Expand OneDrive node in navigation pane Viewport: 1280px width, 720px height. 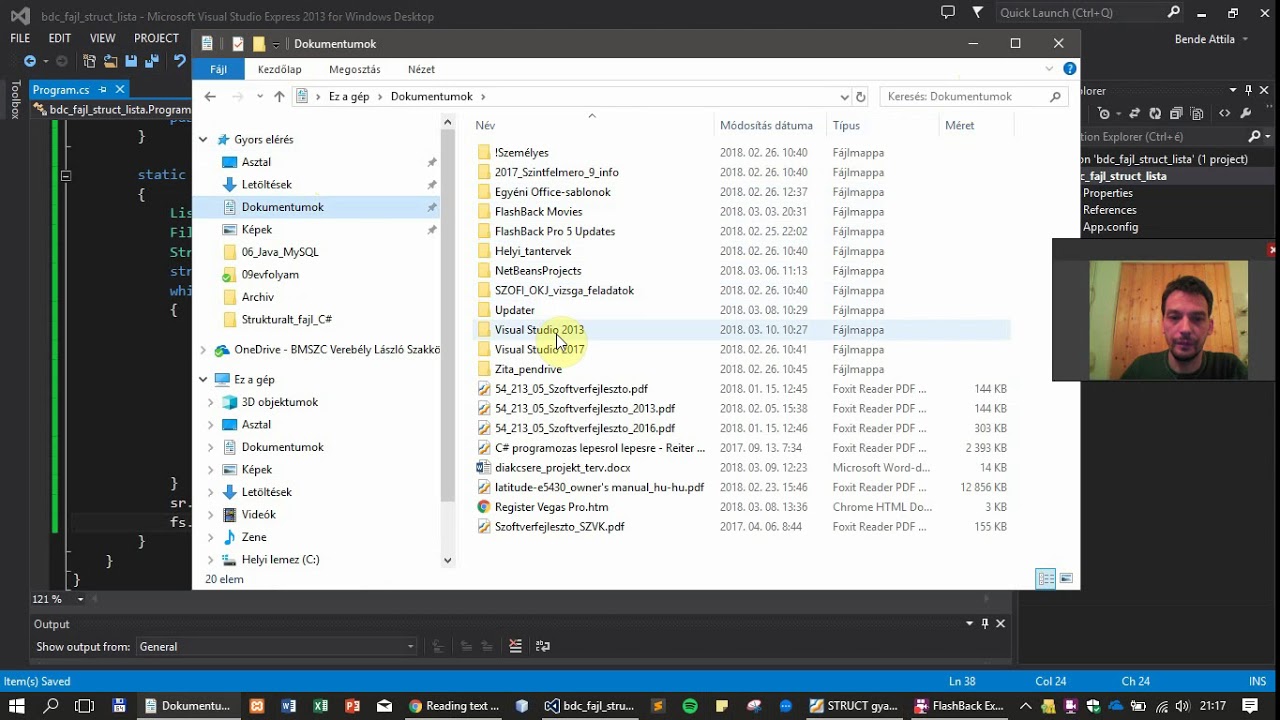coord(203,350)
